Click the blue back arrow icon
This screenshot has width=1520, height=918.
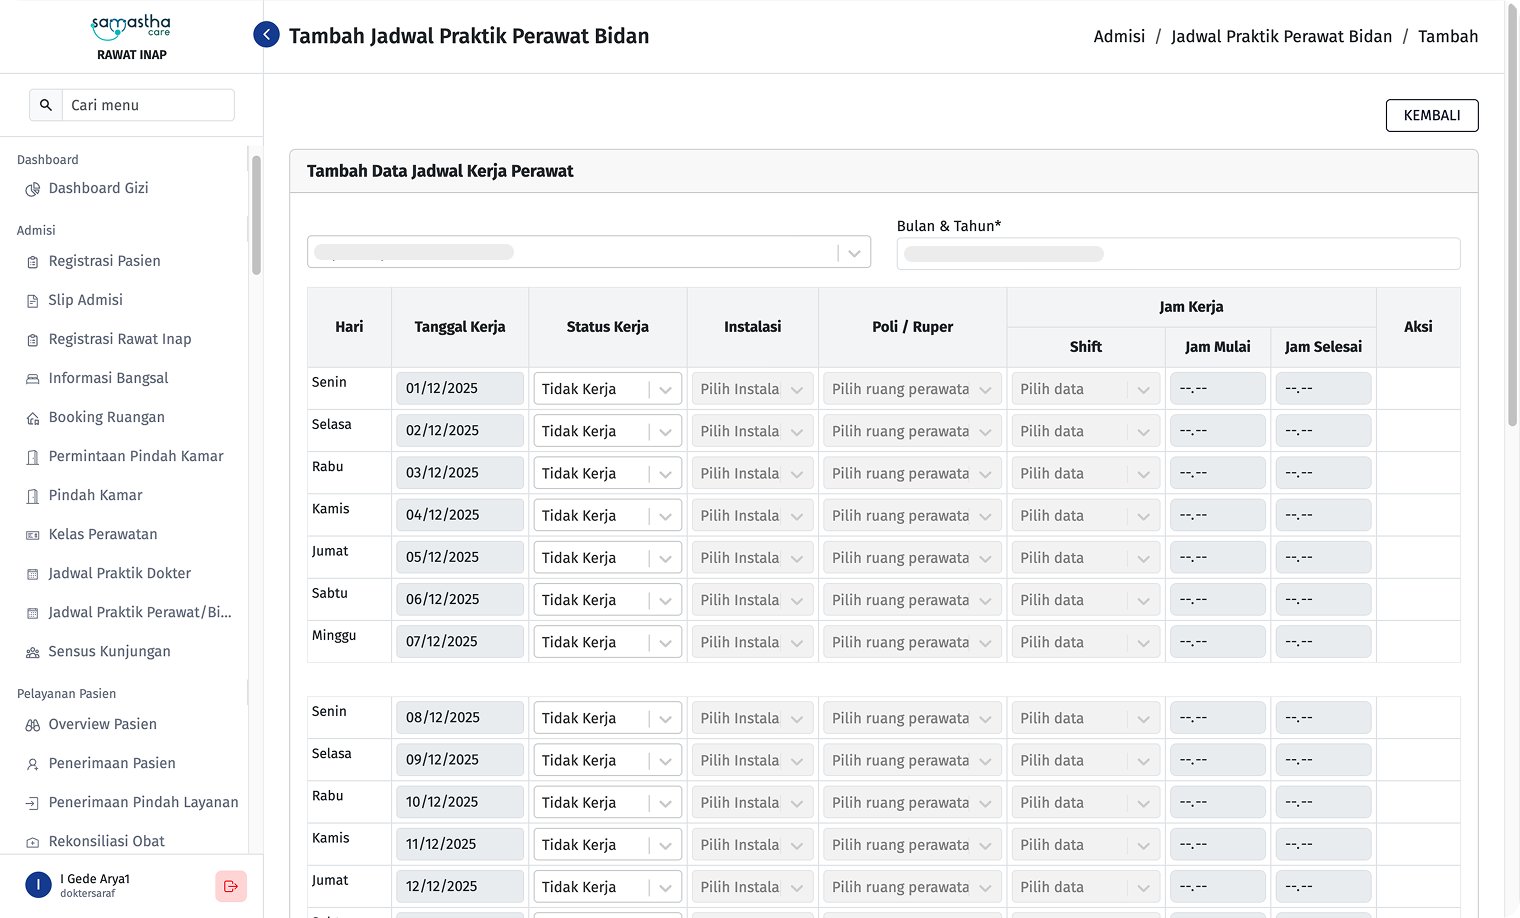pyautogui.click(x=266, y=35)
